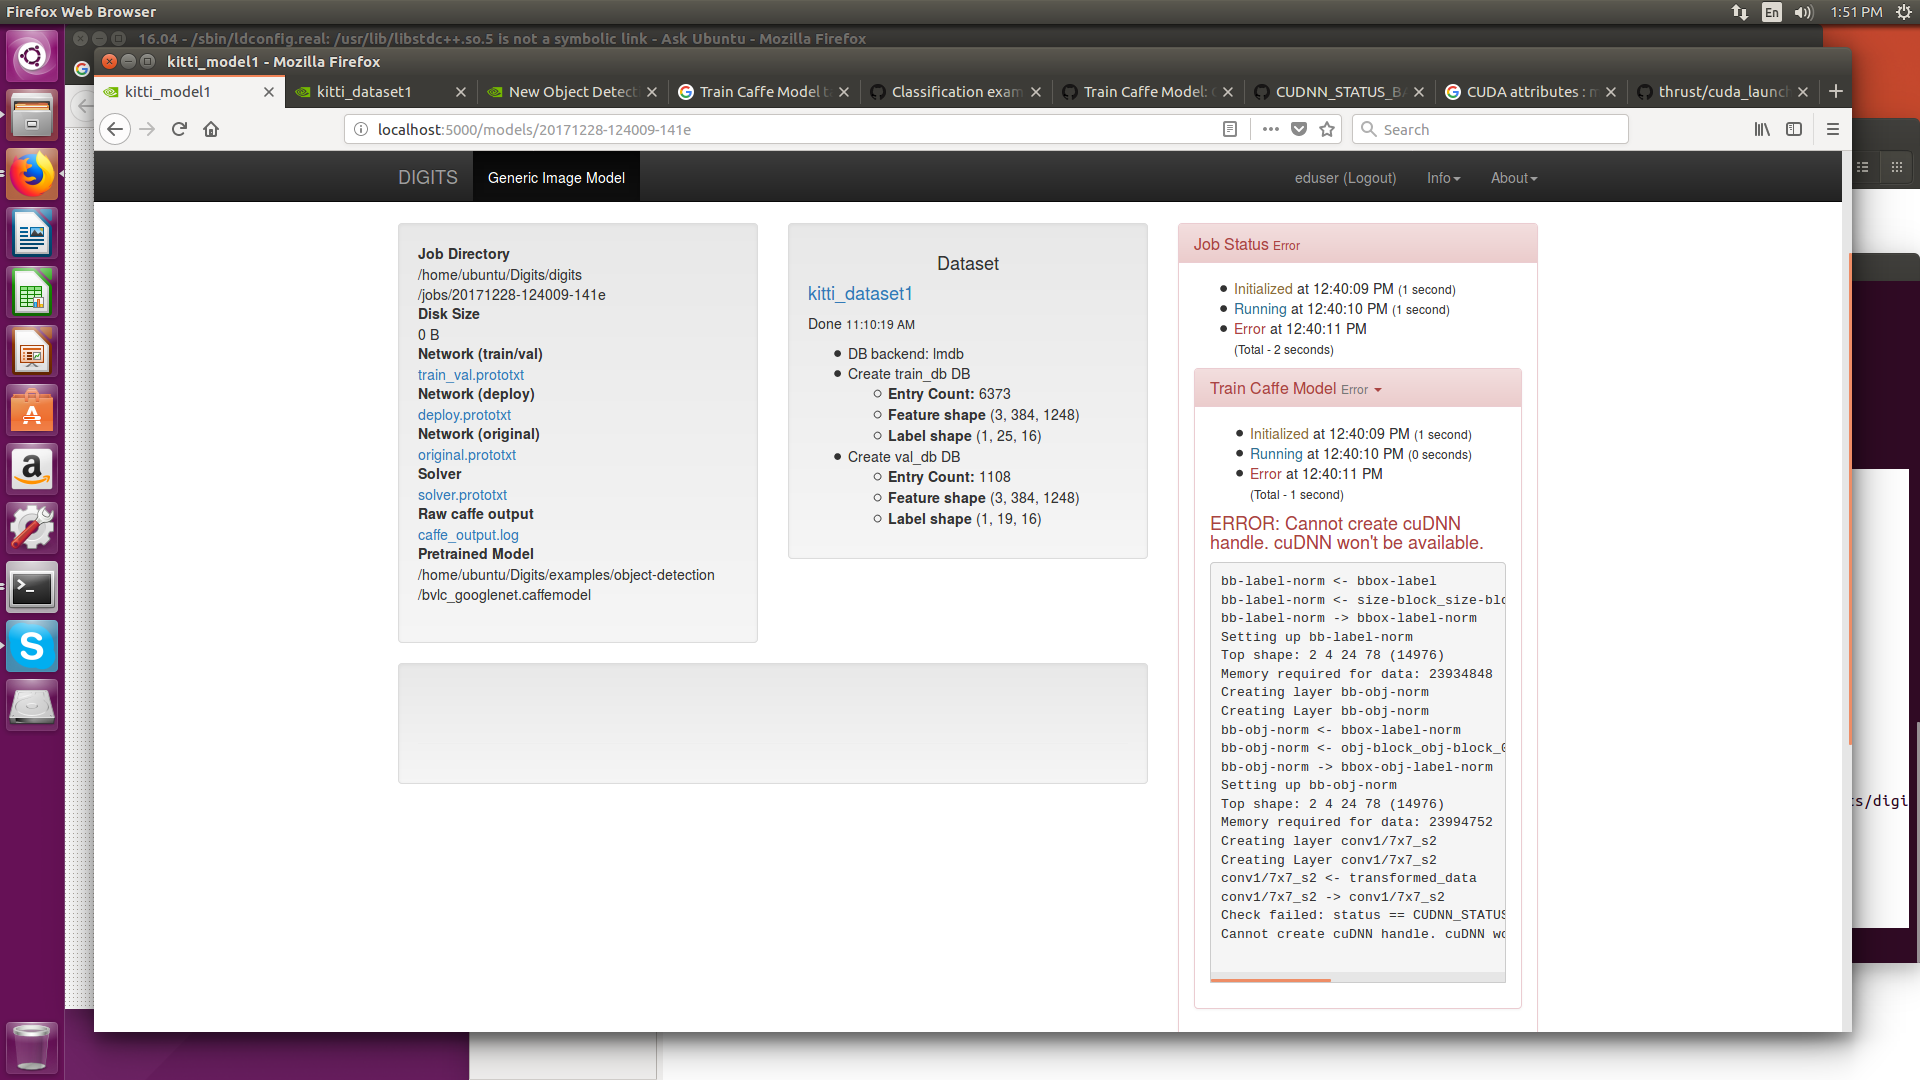This screenshot has width=1920, height=1080.
Task: Bookmark this page with star icon
Action: tap(1327, 129)
